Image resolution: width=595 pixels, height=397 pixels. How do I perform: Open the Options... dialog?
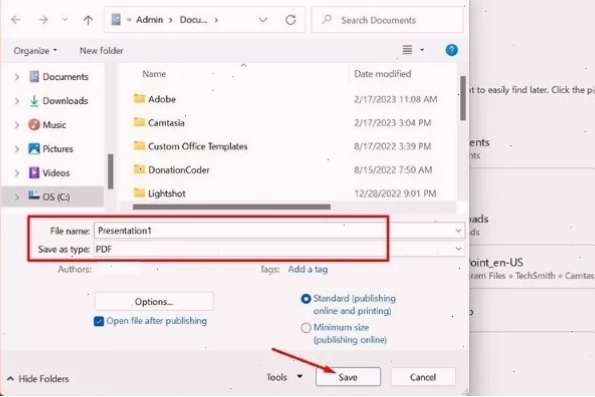pos(154,302)
